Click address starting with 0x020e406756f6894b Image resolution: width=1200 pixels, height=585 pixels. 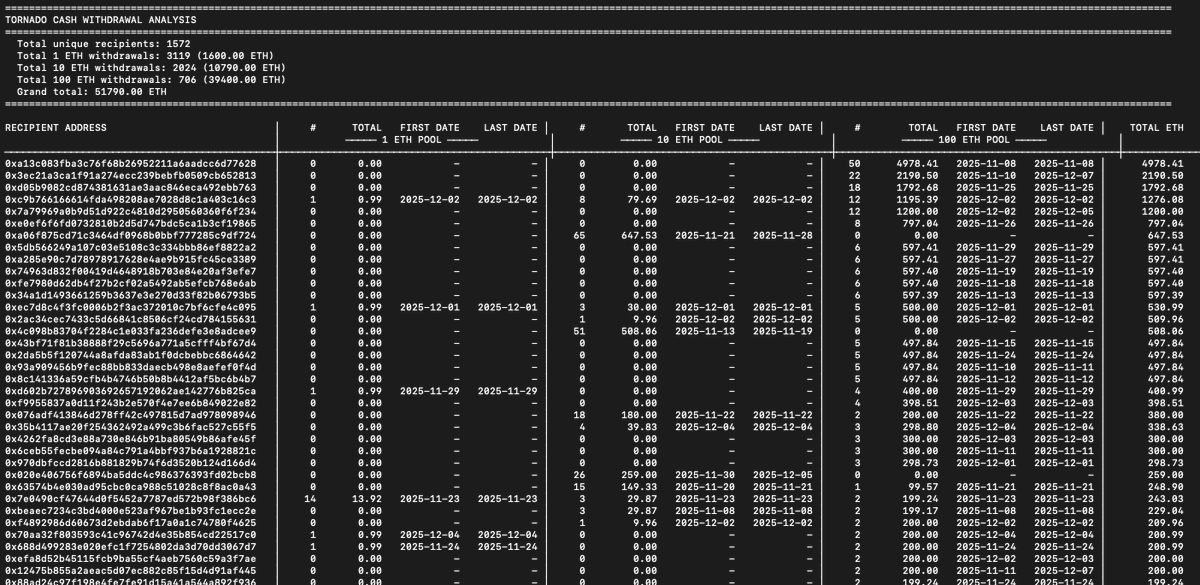[131, 476]
